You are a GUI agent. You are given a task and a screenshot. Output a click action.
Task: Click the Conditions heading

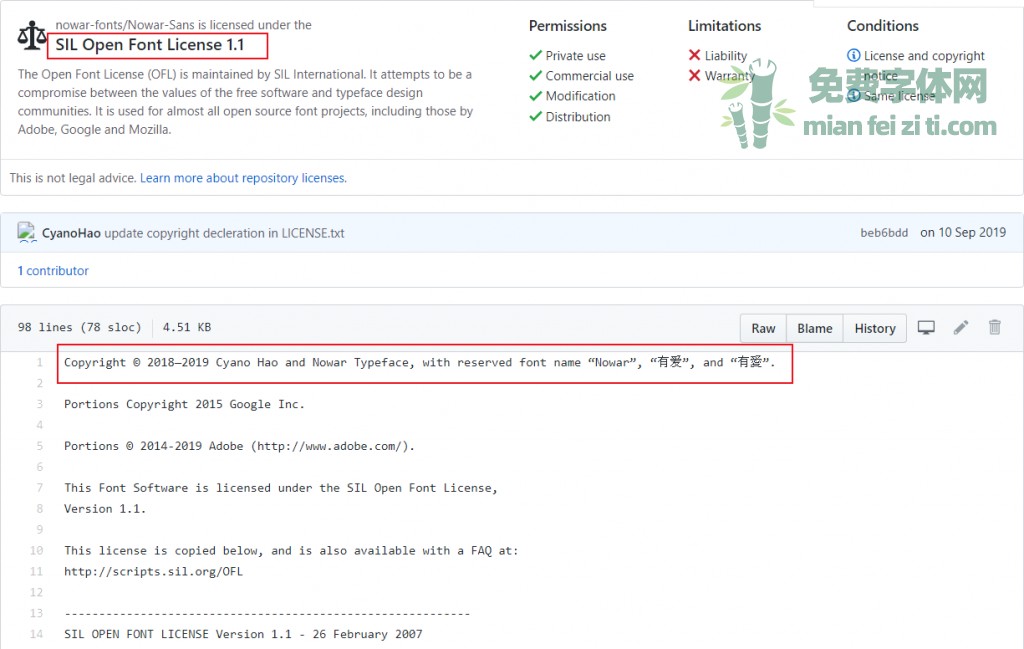click(883, 26)
